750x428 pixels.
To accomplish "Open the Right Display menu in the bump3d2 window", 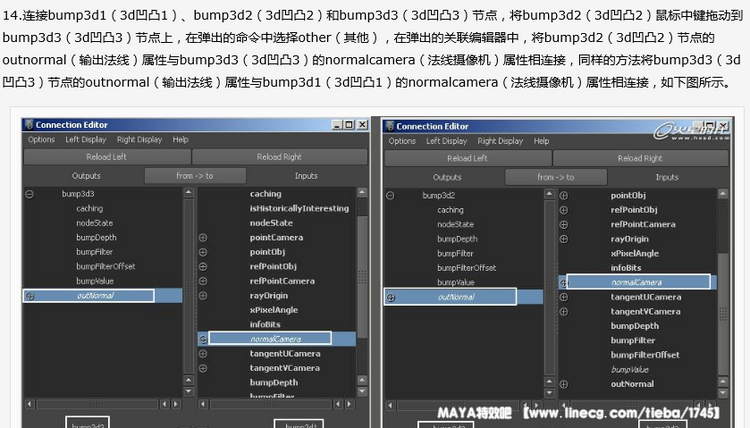I will coord(500,141).
